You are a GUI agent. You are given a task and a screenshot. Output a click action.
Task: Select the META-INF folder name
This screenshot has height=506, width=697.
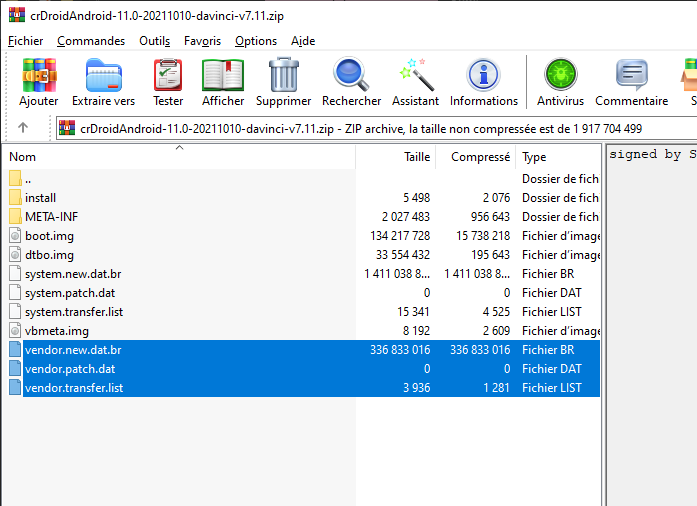point(52,217)
